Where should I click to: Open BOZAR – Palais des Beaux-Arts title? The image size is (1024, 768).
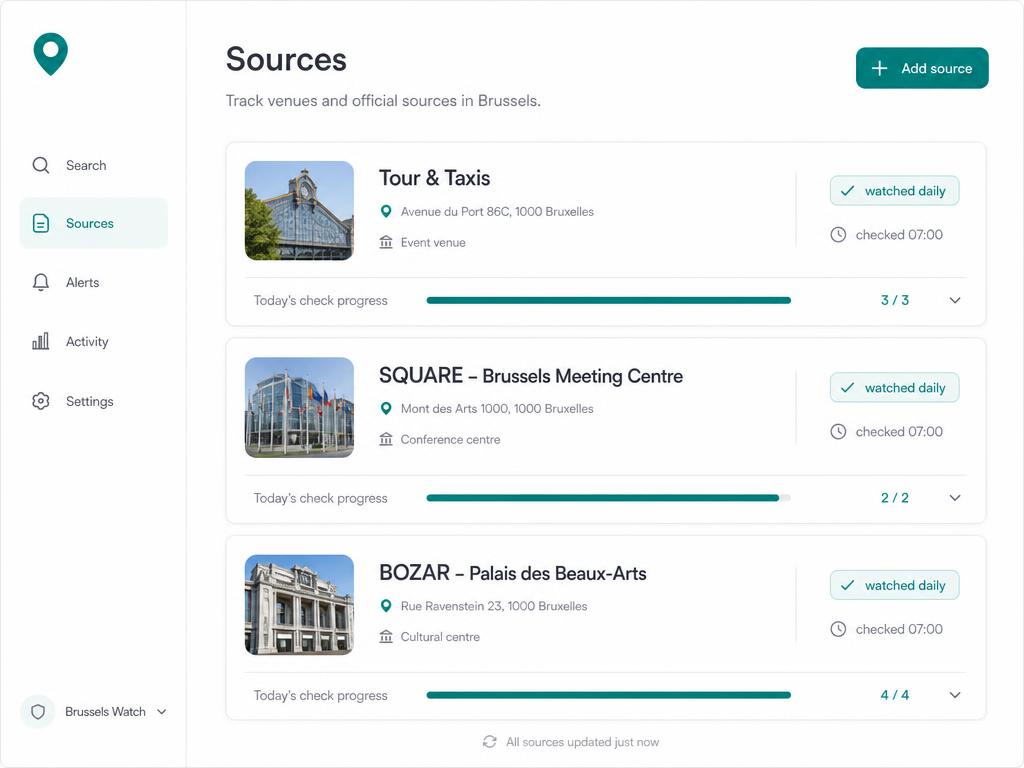[x=513, y=573]
